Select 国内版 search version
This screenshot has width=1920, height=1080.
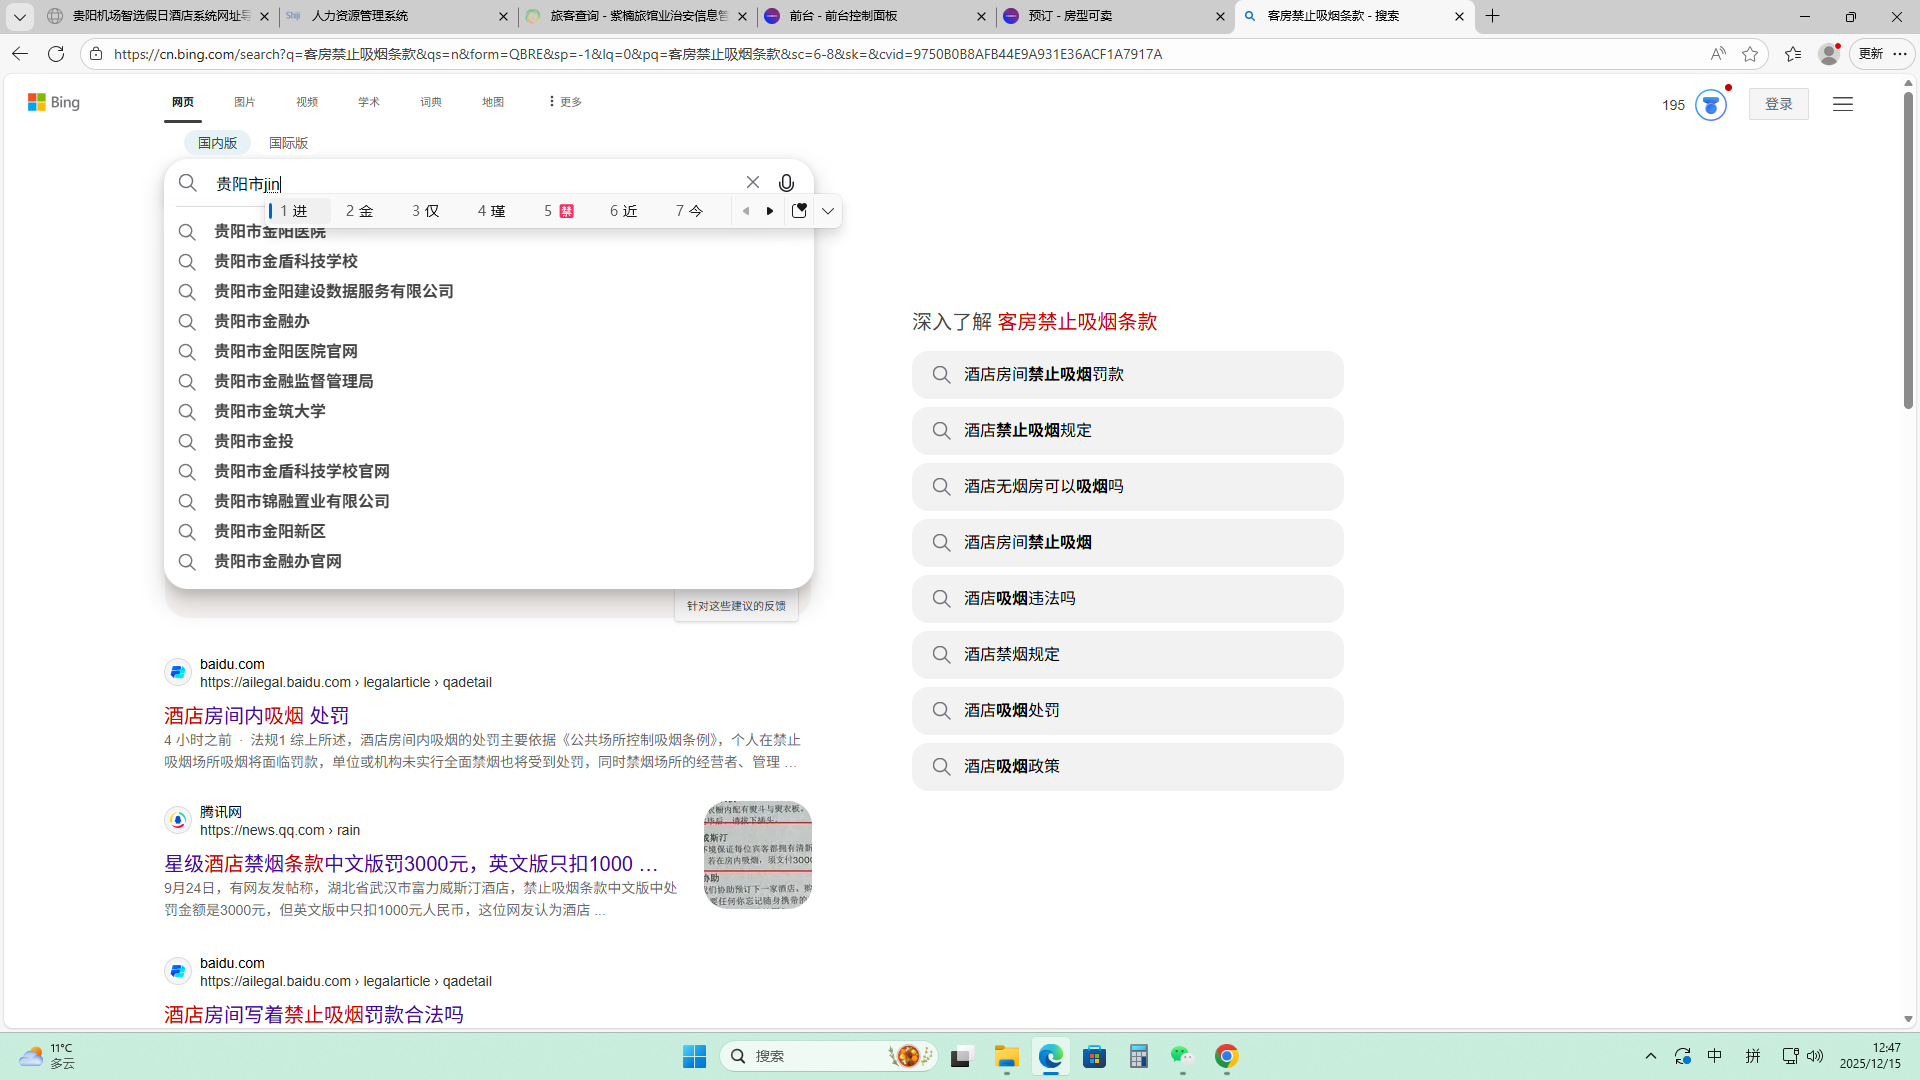(217, 143)
